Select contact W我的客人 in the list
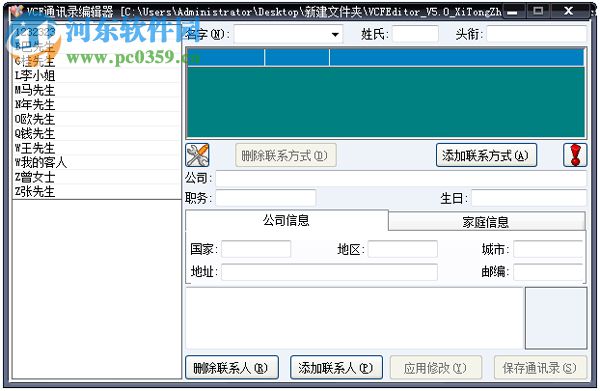This screenshot has width=600, height=391. 96,163
